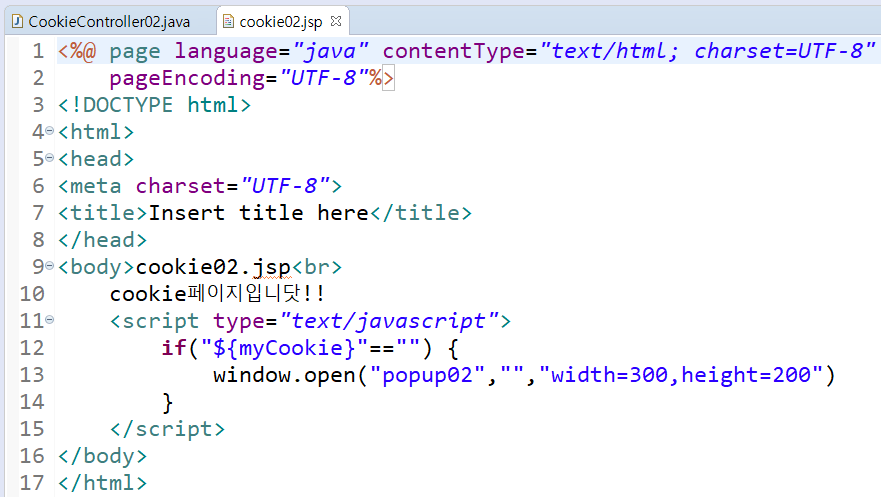Click the meta charset "UTF-8" value
Image resolution: width=881 pixels, height=497 pixels.
(x=285, y=186)
